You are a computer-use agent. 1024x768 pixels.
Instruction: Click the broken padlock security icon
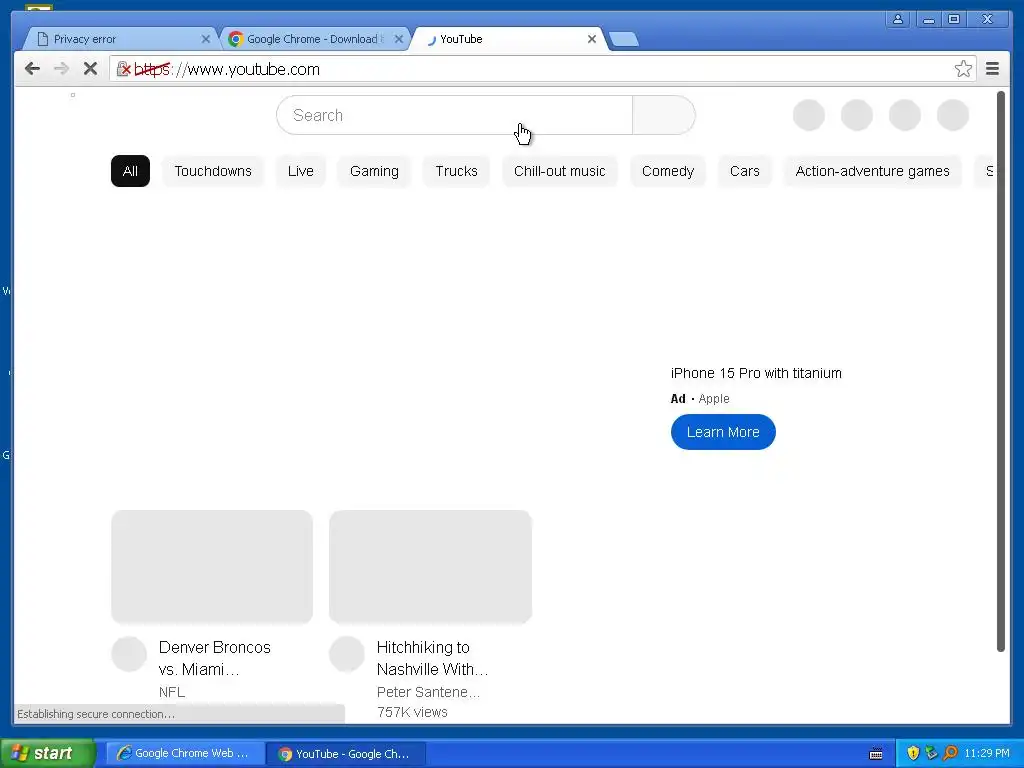point(123,69)
